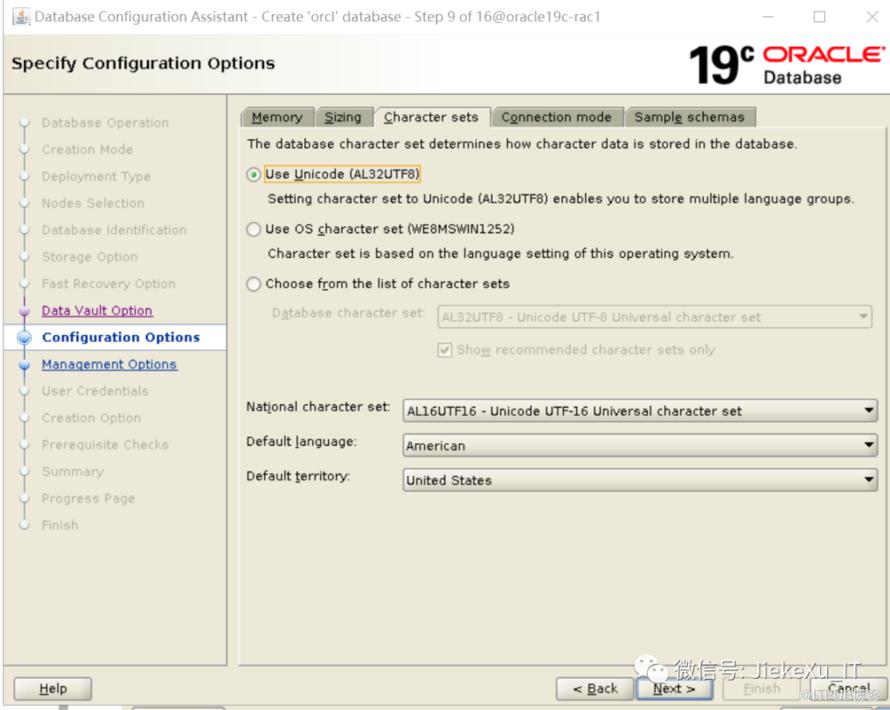
Task: Switch to Connection mode tab
Action: coord(556,117)
